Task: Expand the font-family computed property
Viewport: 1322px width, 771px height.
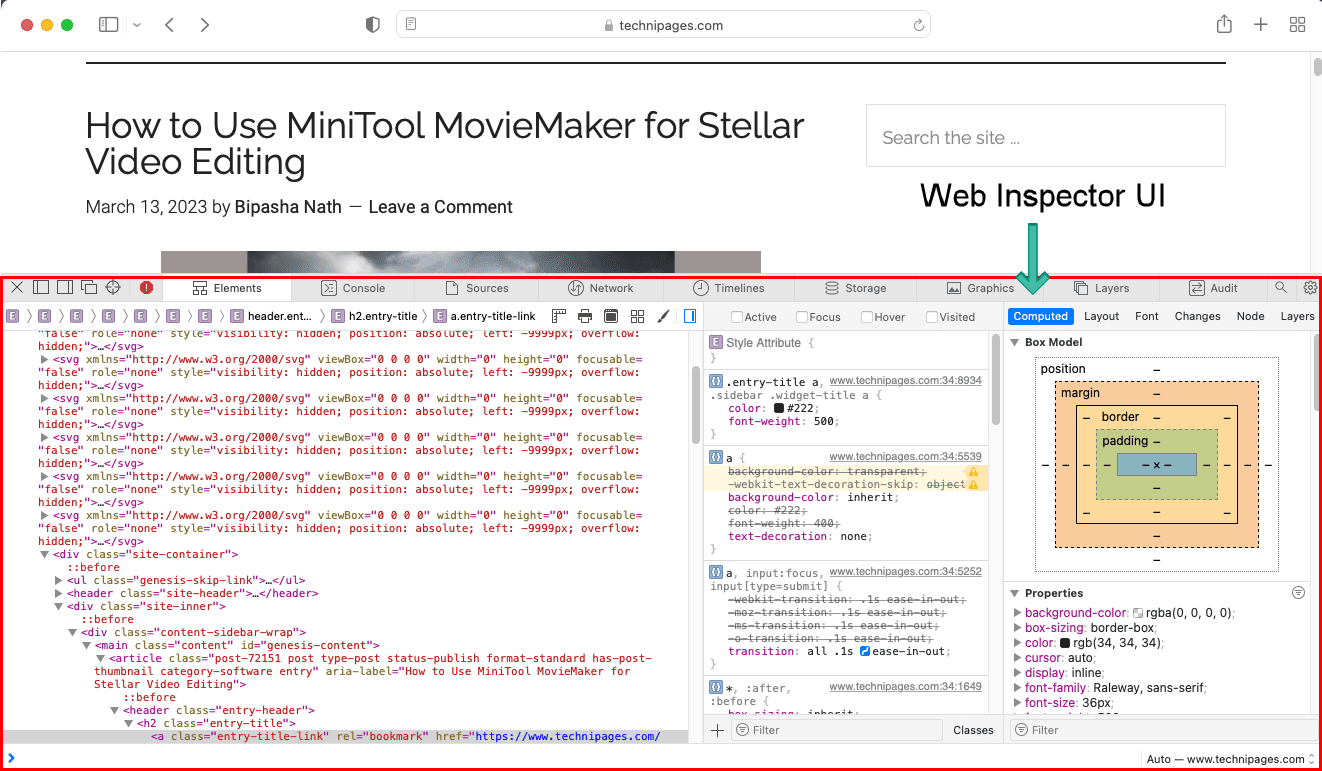Action: pos(1018,688)
